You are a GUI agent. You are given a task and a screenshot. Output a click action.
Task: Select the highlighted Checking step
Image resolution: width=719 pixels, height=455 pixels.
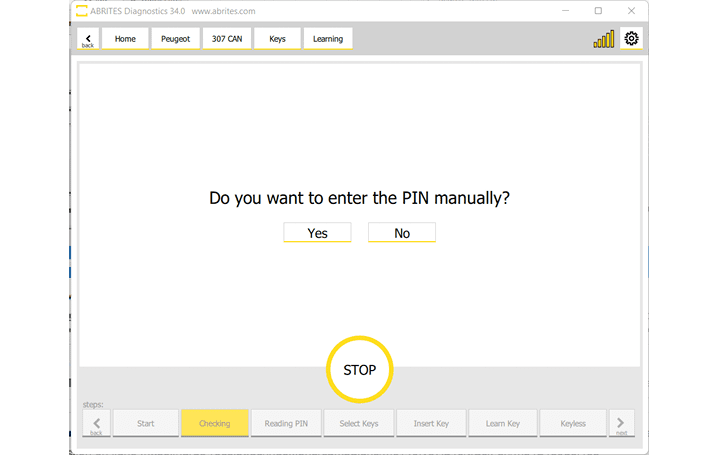click(x=214, y=423)
